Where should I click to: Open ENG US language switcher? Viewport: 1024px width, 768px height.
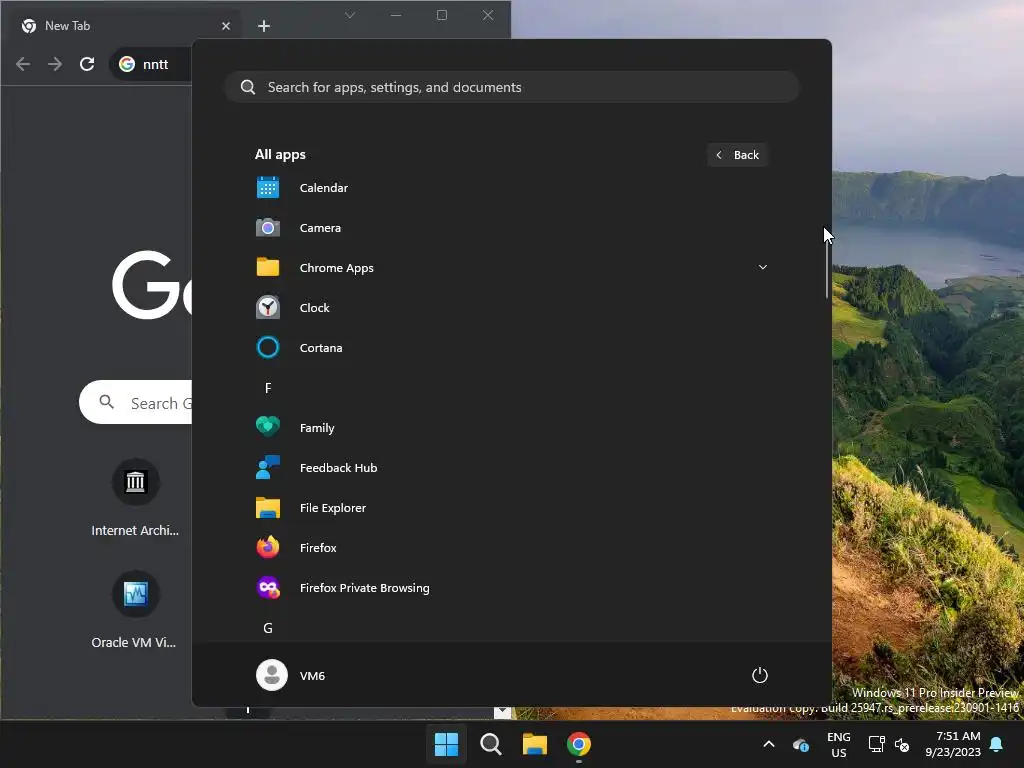[x=839, y=744]
